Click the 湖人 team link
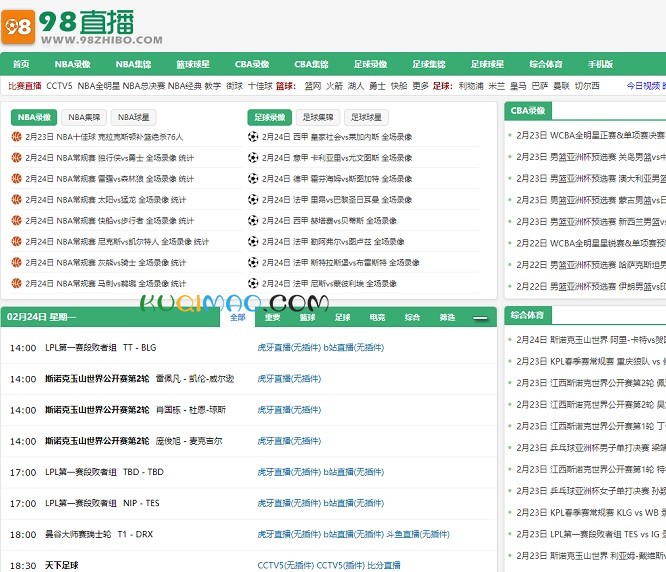Viewport: 666px width, 572px height. click(356, 86)
